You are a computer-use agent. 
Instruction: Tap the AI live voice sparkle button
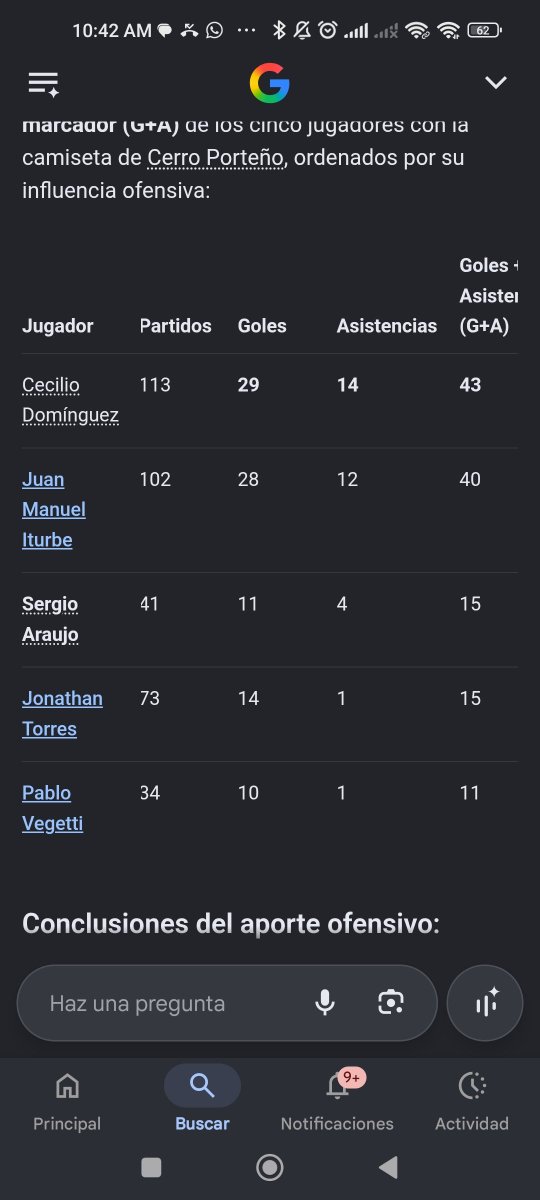click(485, 1003)
